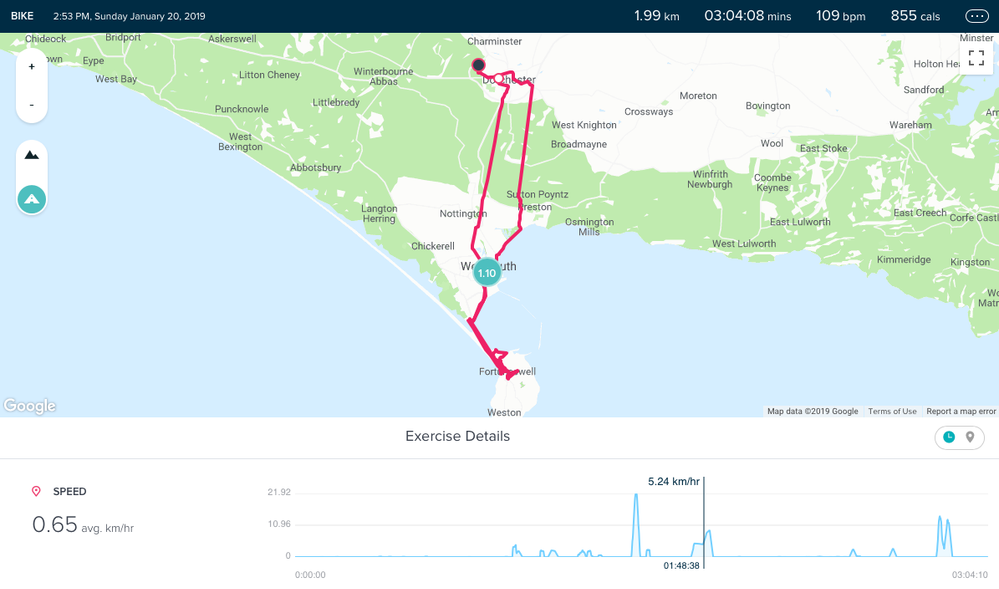Screen dimensions: 999x589
Task: Click the 855 cals stat in header
Action: point(915,16)
